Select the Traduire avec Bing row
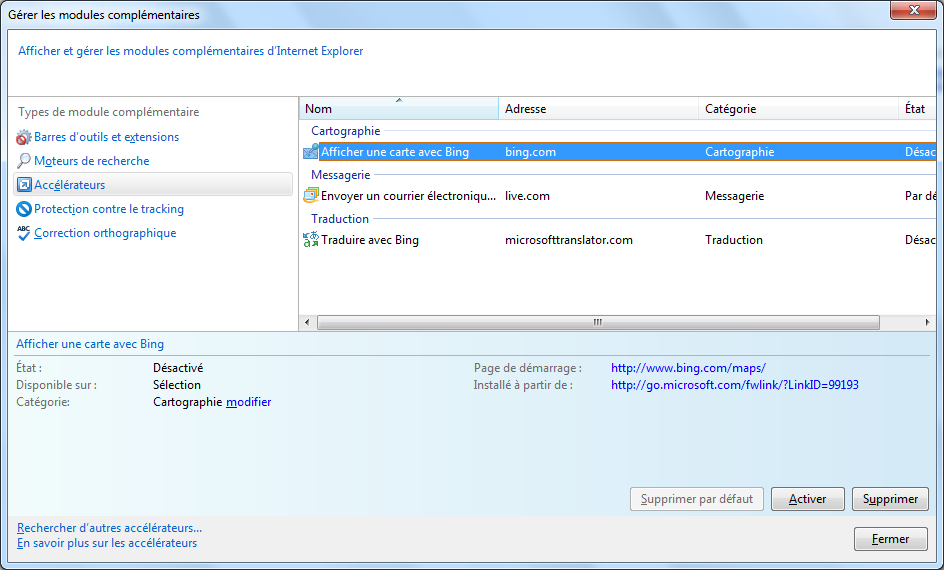The height and width of the screenshot is (570, 944). [619, 240]
